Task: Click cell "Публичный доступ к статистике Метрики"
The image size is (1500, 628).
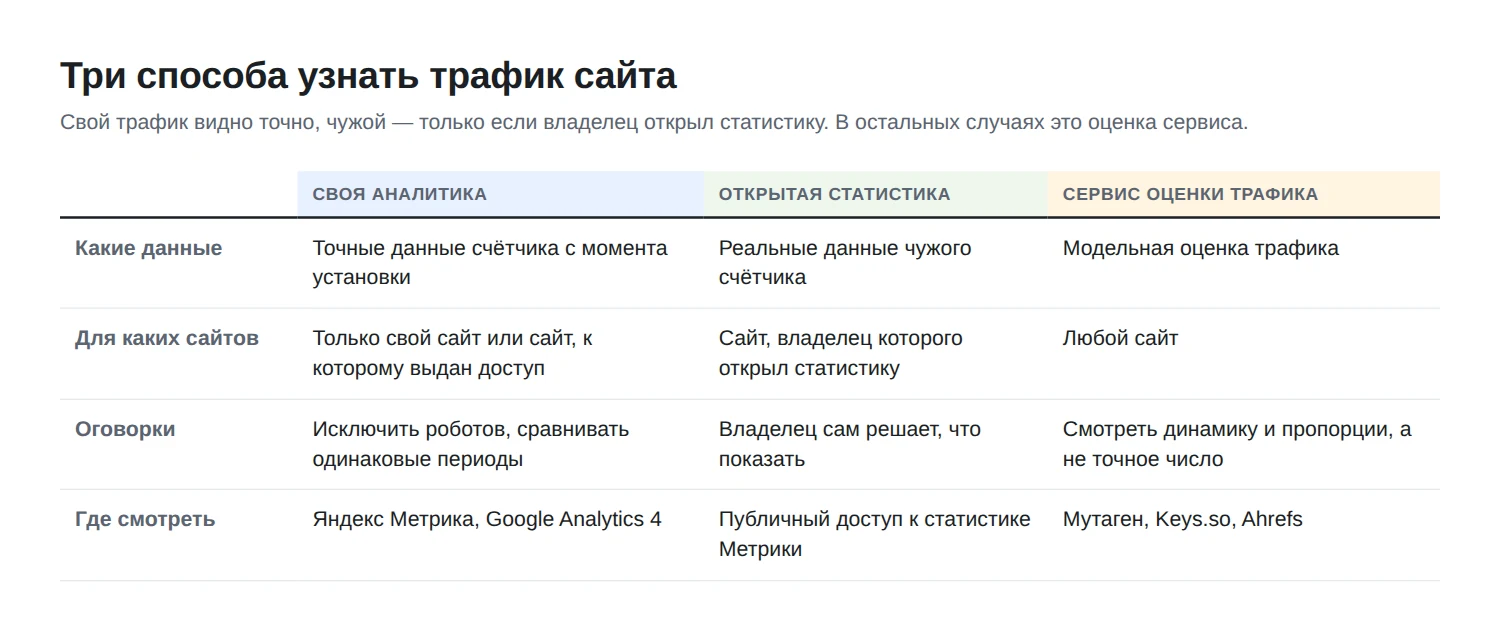Action: [x=875, y=535]
